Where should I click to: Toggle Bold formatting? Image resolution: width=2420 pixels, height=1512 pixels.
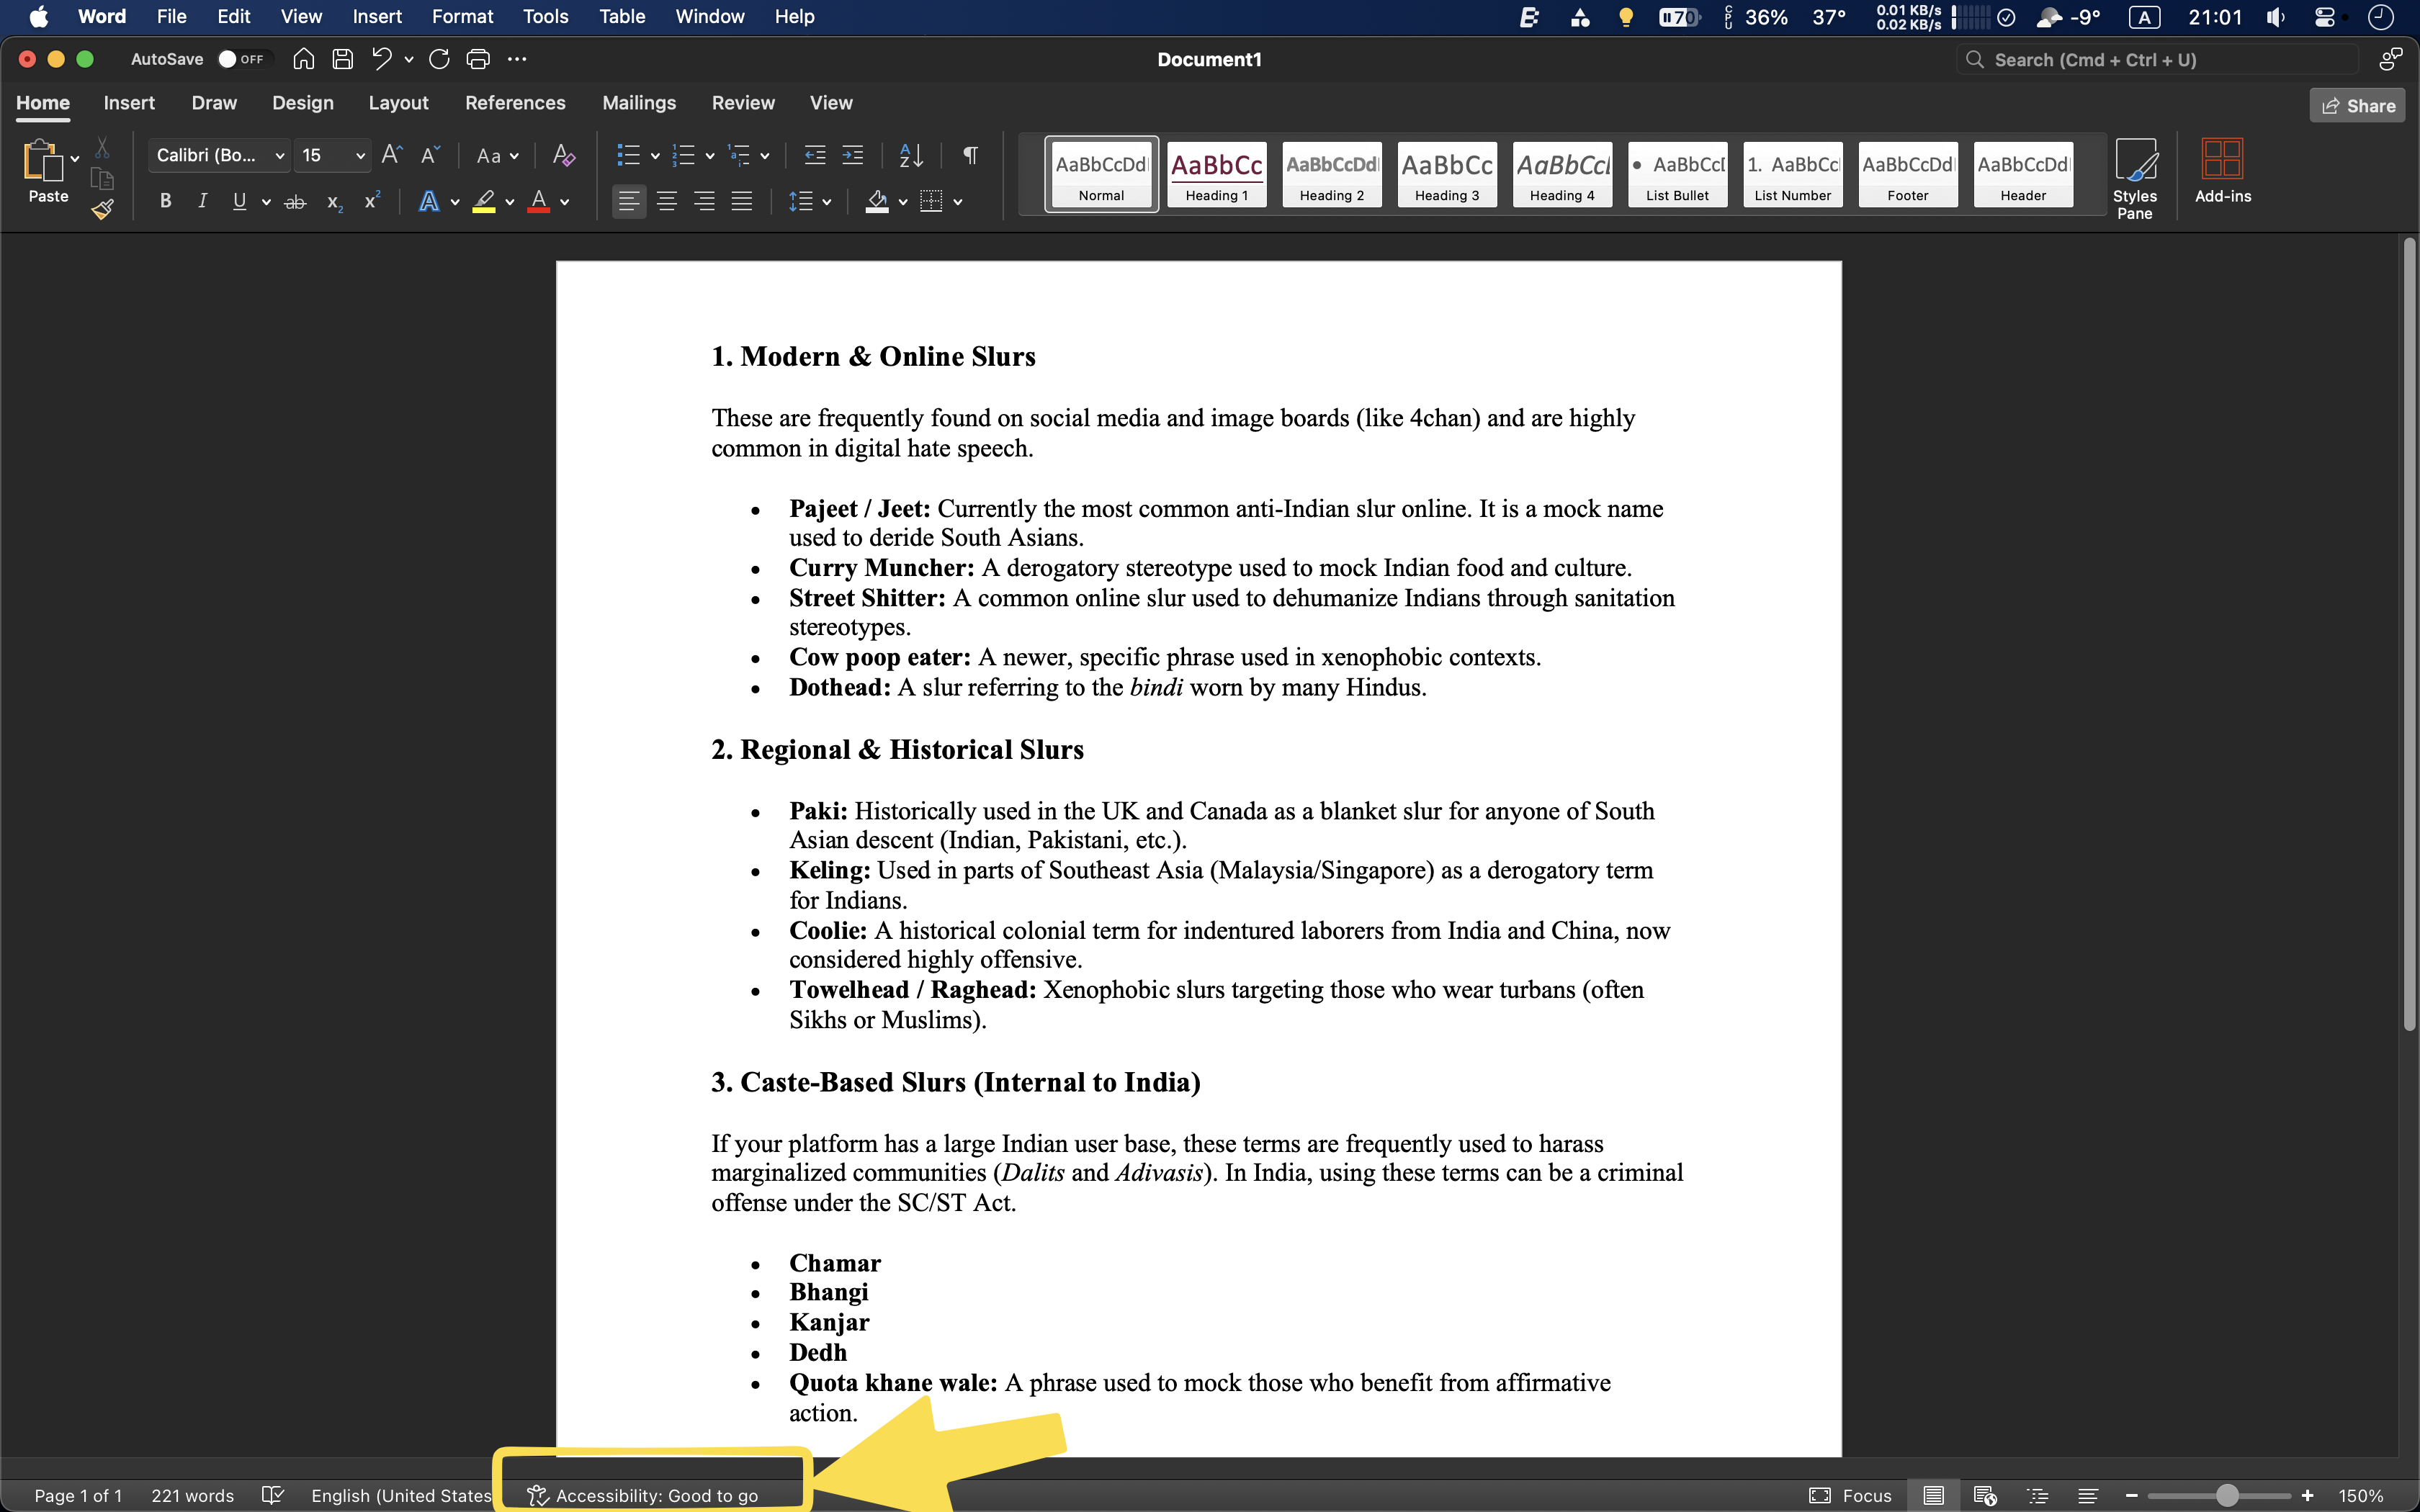coord(165,202)
